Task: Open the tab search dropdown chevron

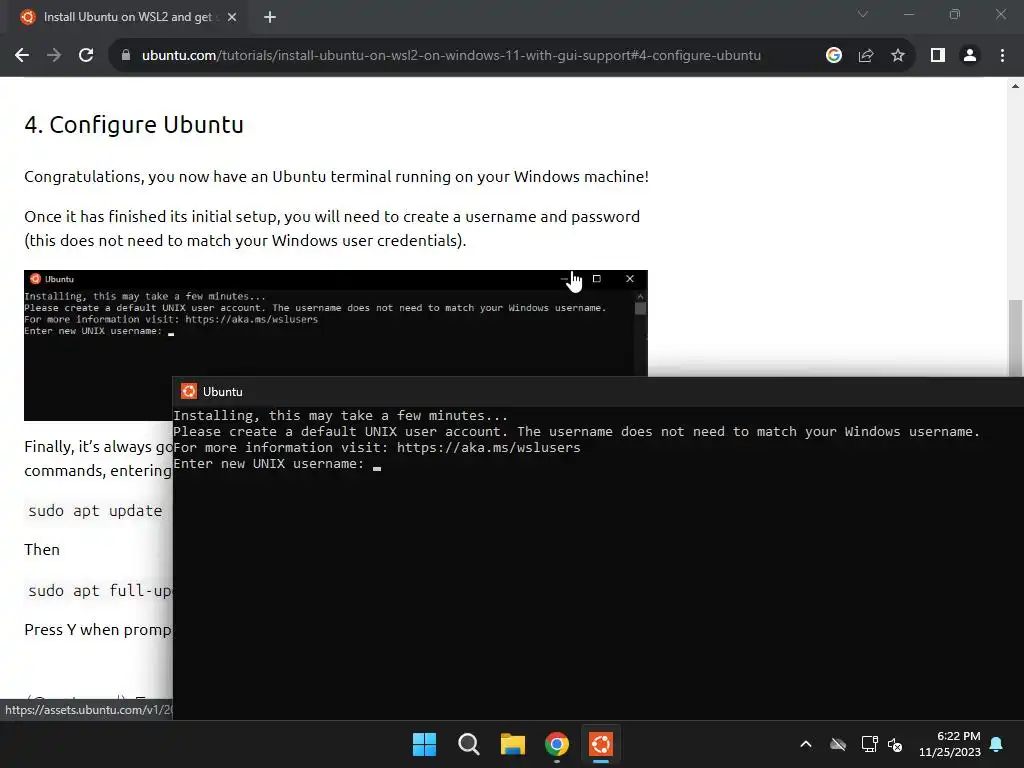Action: [x=863, y=14]
